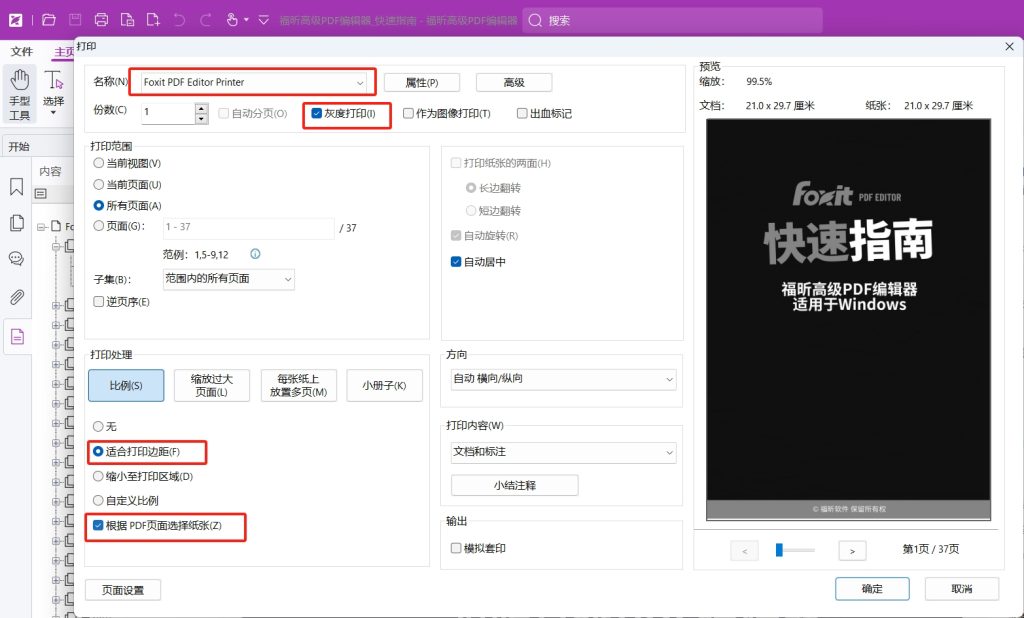The image size is (1024, 618).
Task: Open 页面设置 page setup
Action: pyautogui.click(x=123, y=590)
